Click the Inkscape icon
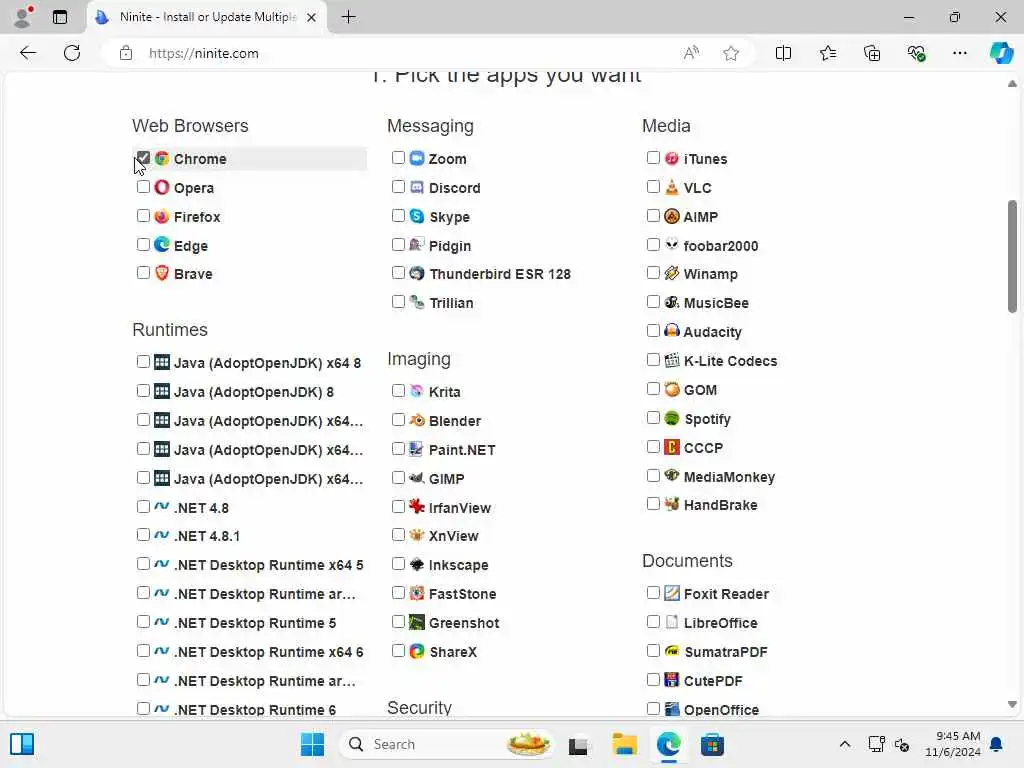This screenshot has width=1024, height=768. coord(417,564)
